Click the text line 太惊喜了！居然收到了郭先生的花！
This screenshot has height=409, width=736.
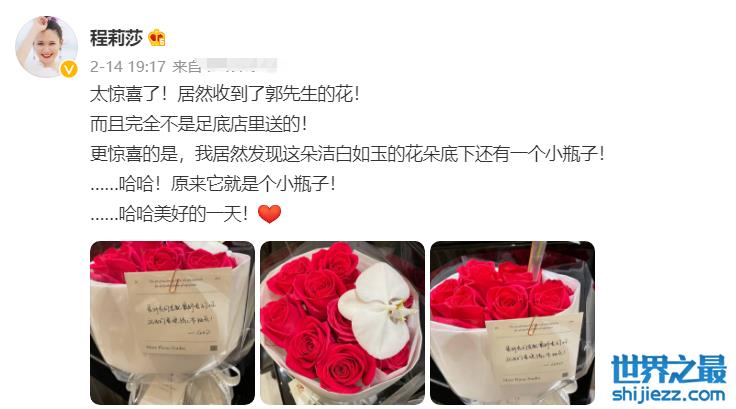[x=225, y=94]
